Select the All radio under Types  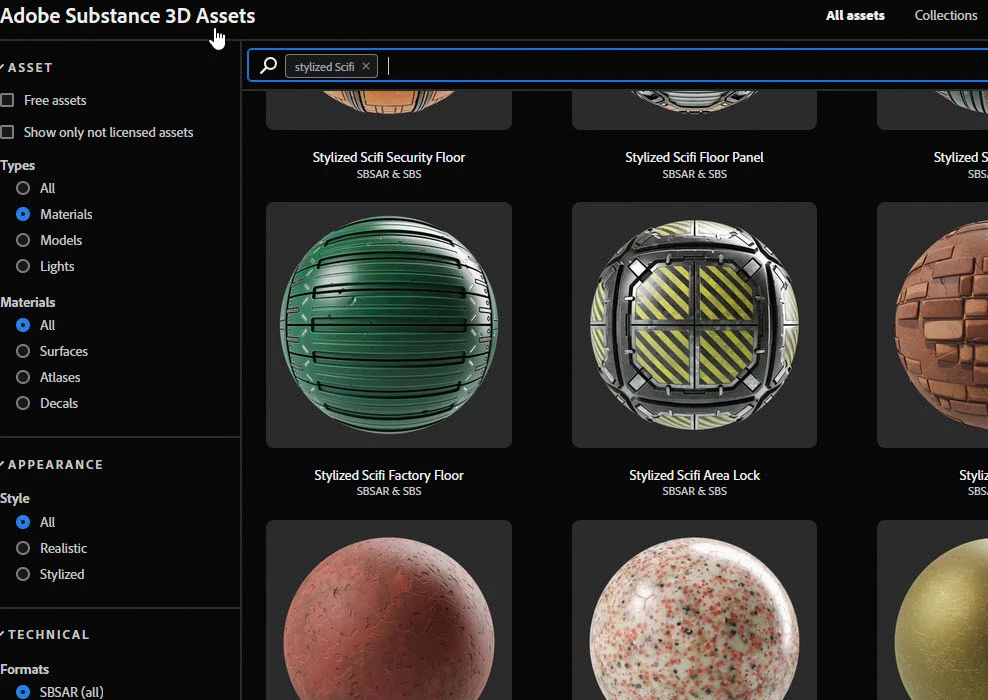[23, 188]
